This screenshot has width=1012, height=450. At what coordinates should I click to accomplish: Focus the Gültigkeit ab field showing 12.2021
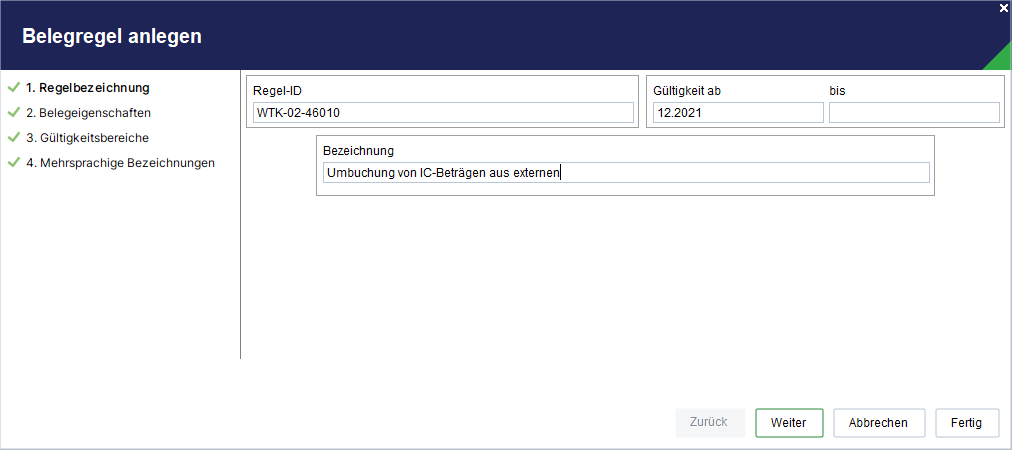tap(738, 113)
